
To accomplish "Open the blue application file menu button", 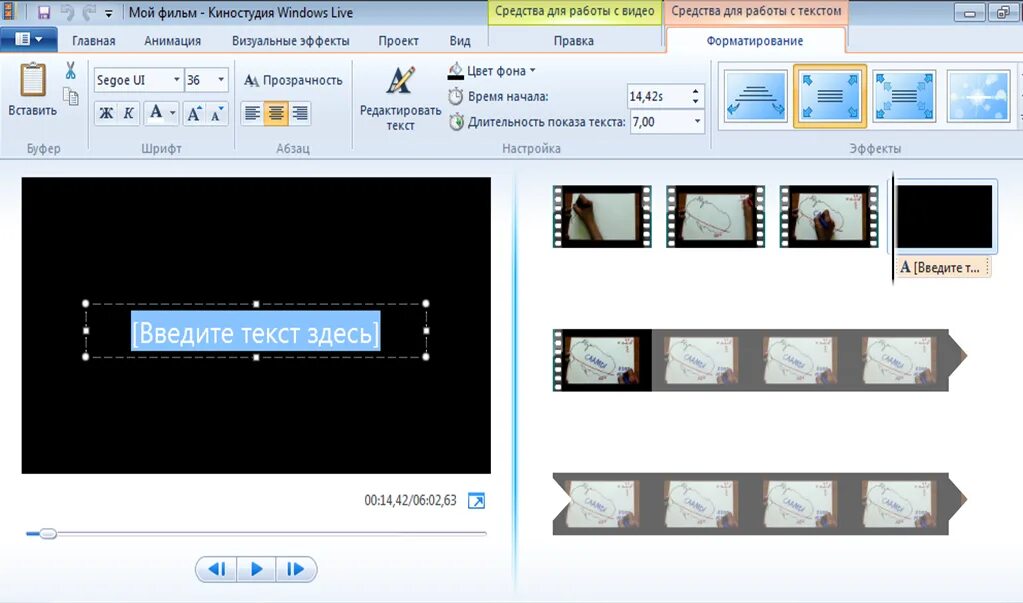I will [x=28, y=39].
